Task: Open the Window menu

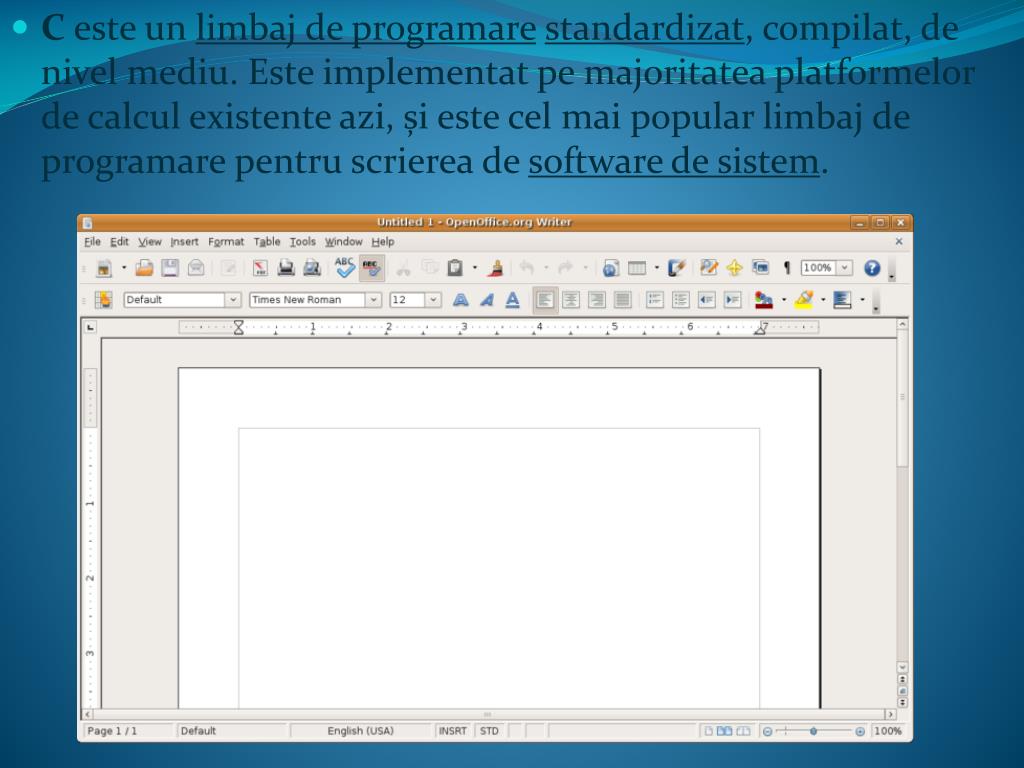Action: point(344,242)
